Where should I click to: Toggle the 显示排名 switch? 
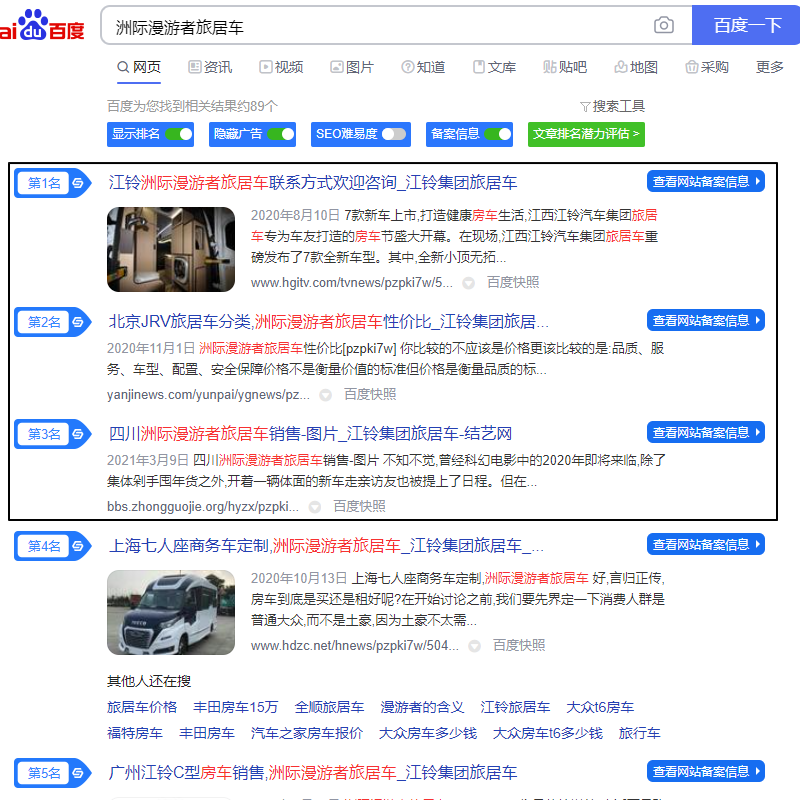coord(179,134)
